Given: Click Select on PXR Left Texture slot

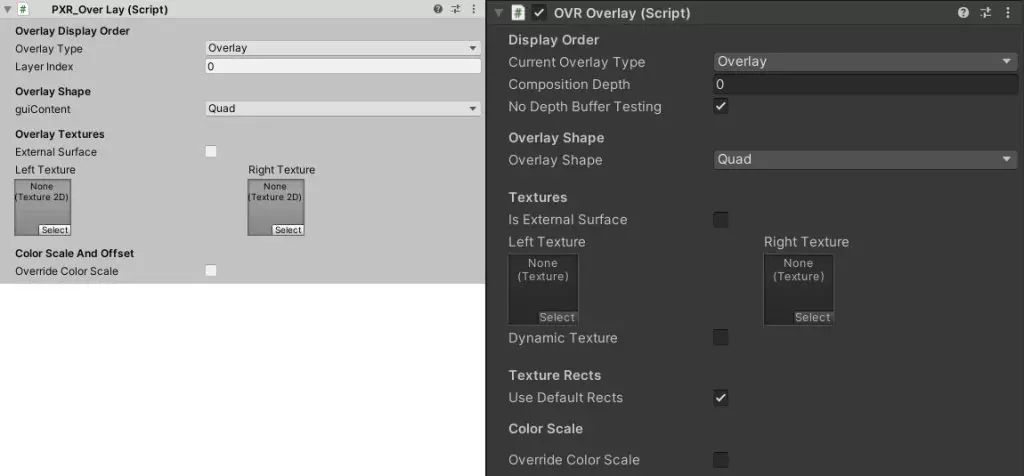Looking at the screenshot, I should click(x=55, y=230).
